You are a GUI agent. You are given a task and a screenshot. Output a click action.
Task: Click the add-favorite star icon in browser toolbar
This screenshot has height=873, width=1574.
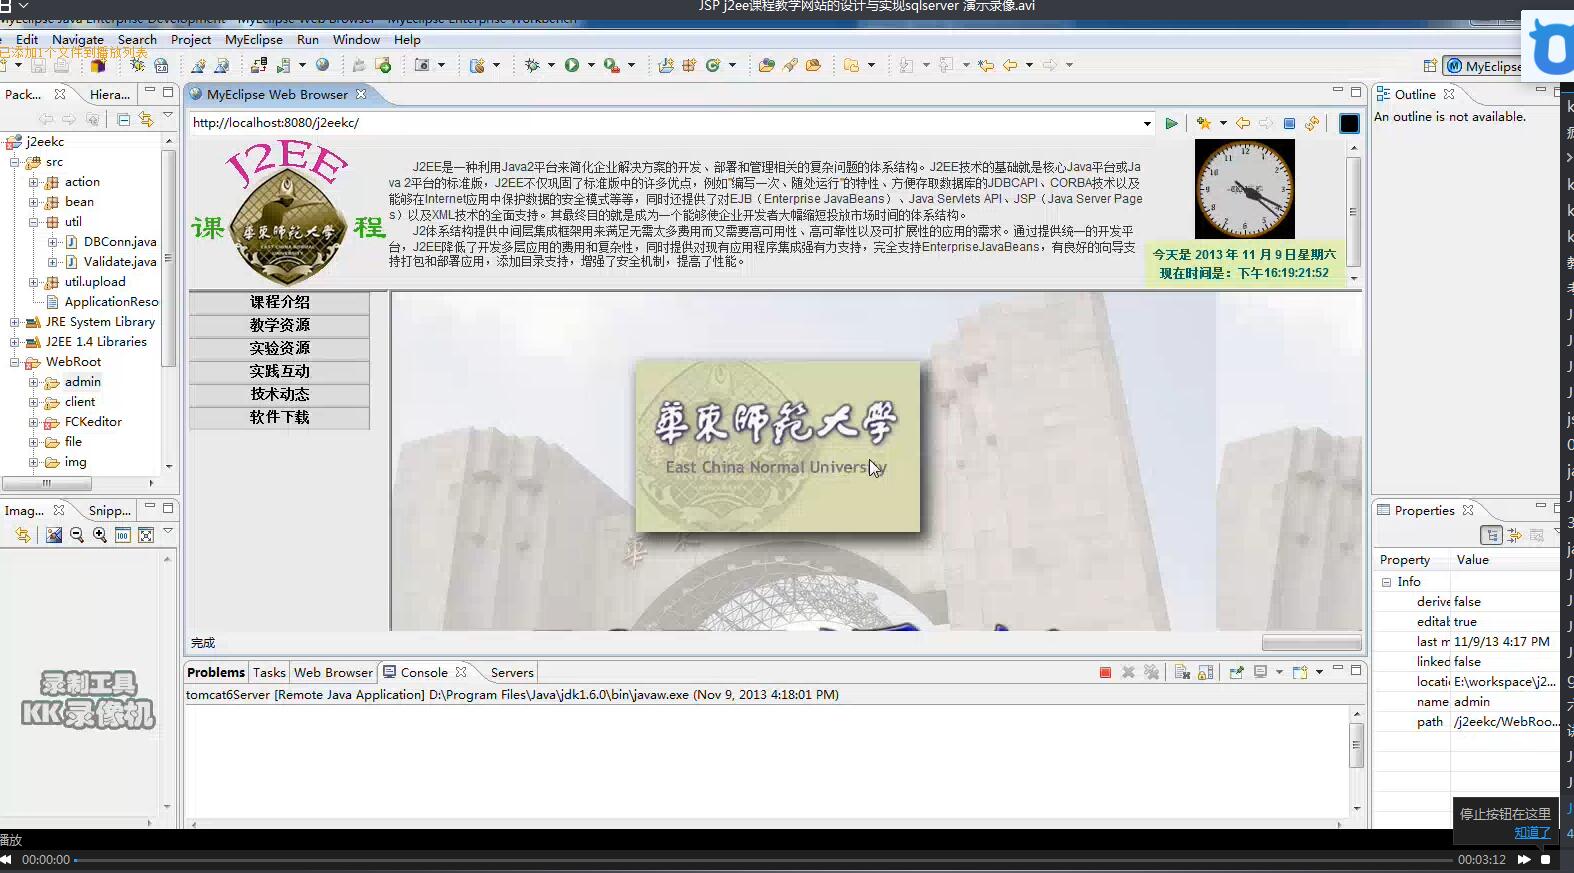click(1204, 123)
